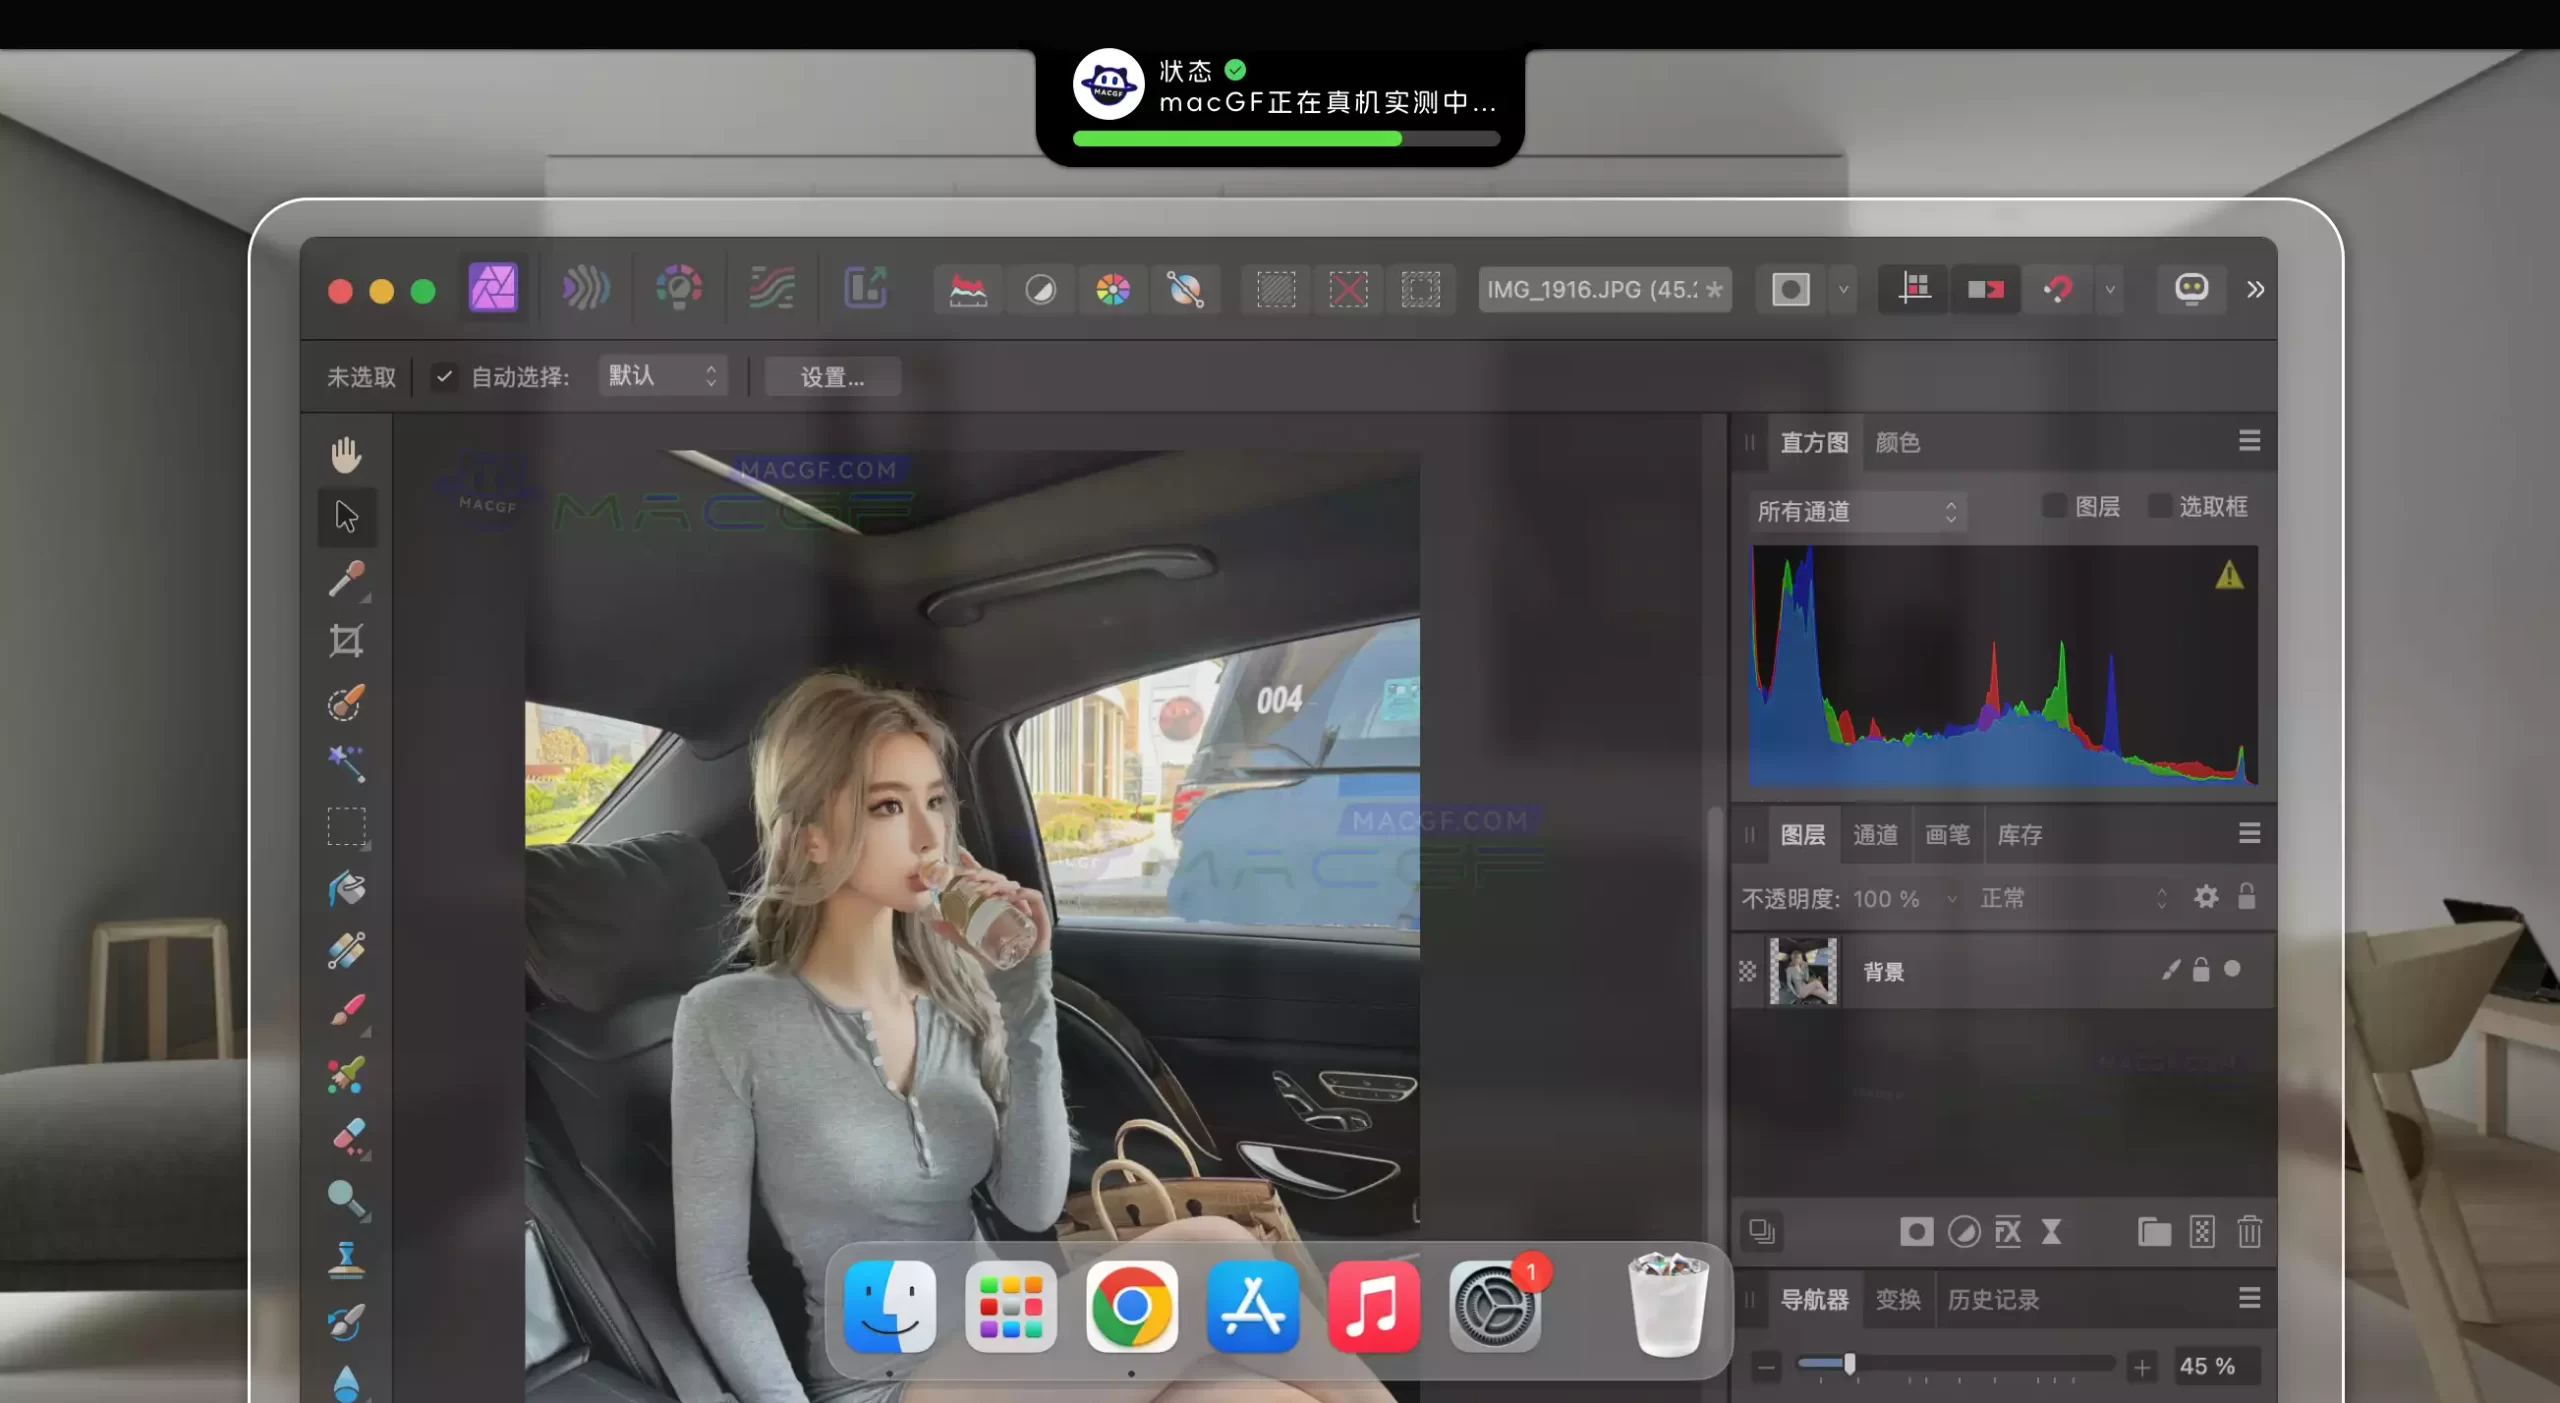
Task: Toggle the lock on the 背景 layer
Action: click(x=2199, y=971)
